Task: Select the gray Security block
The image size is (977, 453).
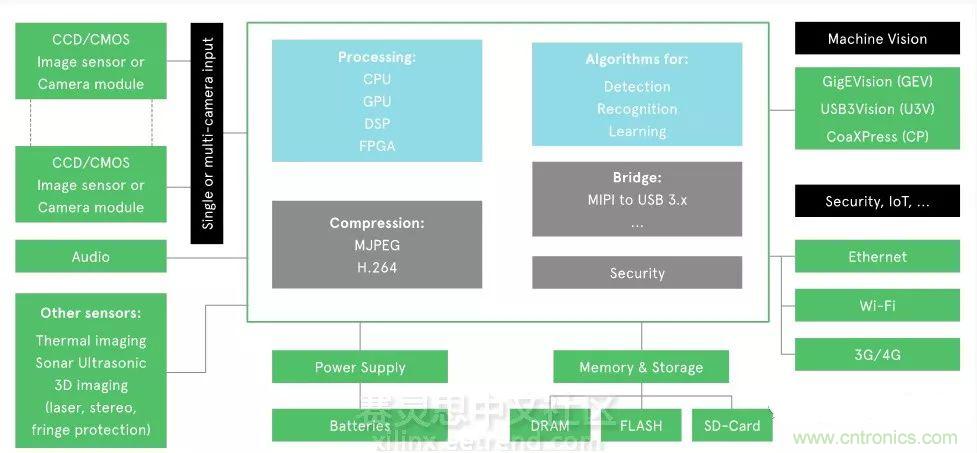Action: (x=637, y=273)
